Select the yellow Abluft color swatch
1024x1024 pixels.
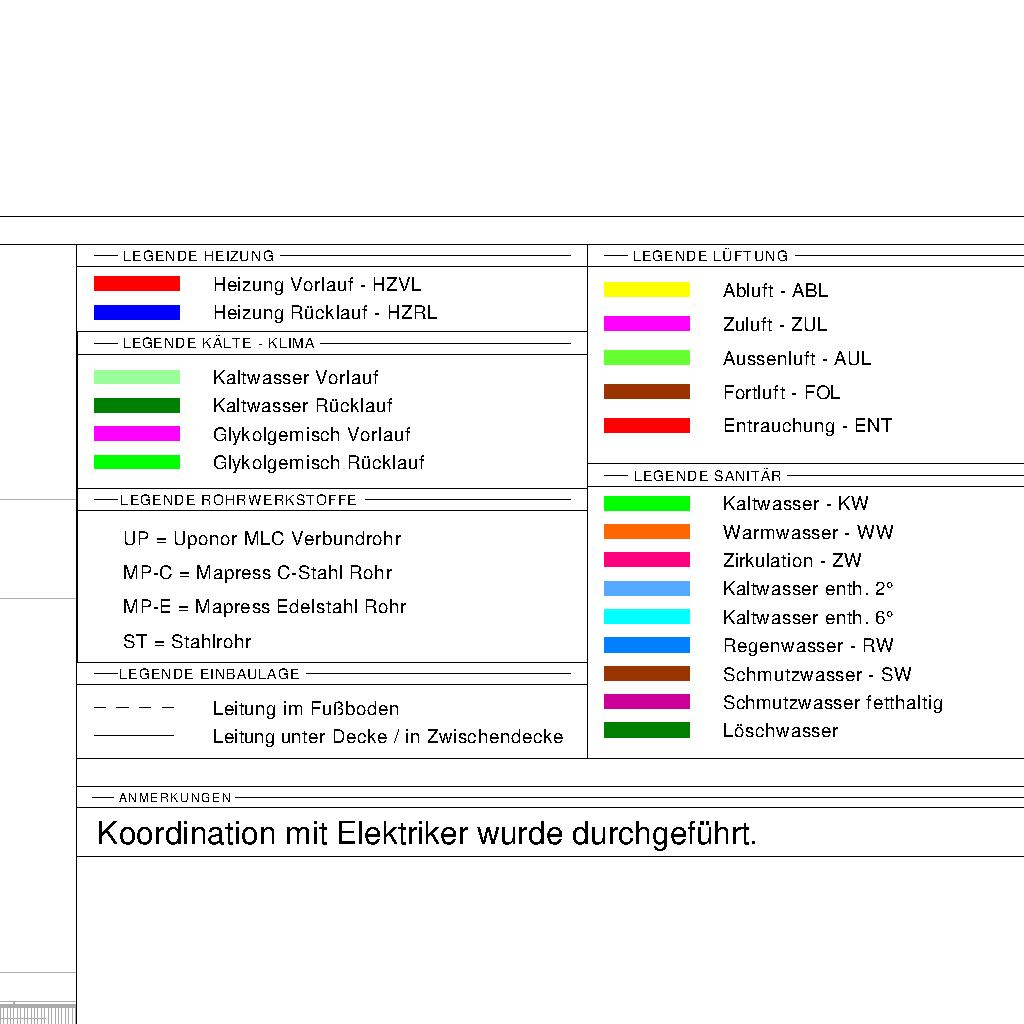pos(646,290)
